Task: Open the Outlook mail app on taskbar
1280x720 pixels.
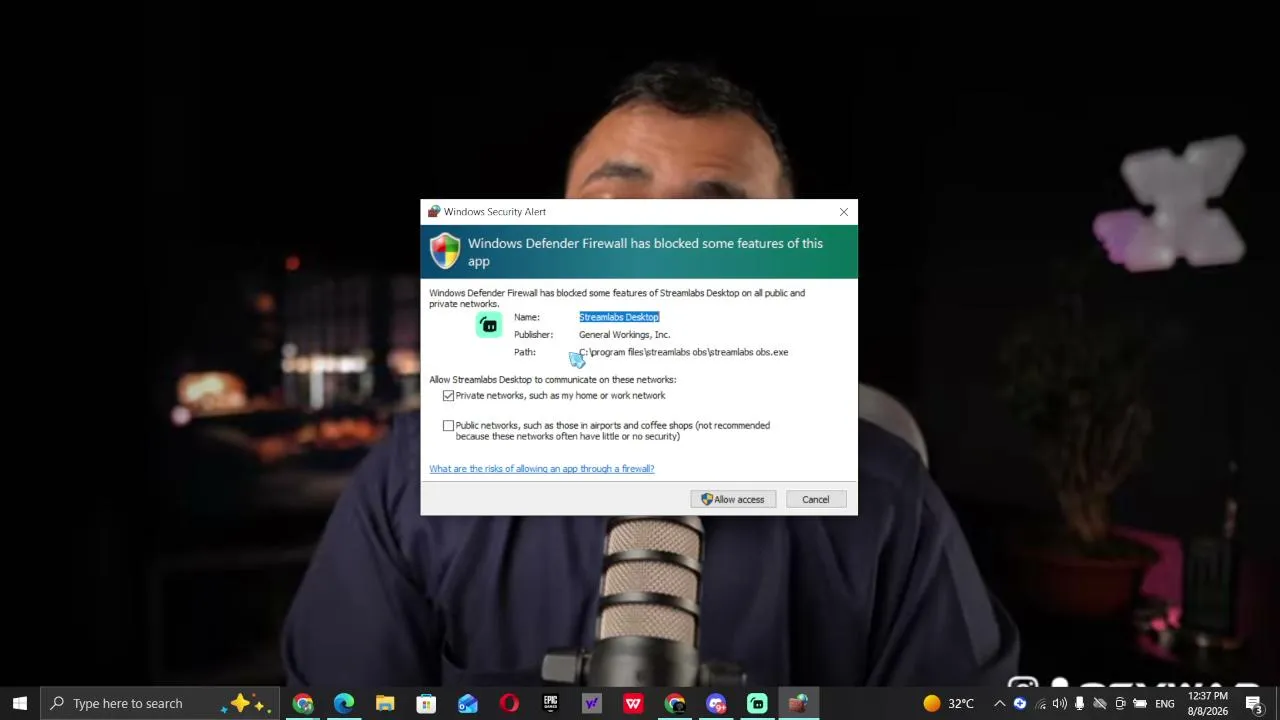Action: coord(468,703)
